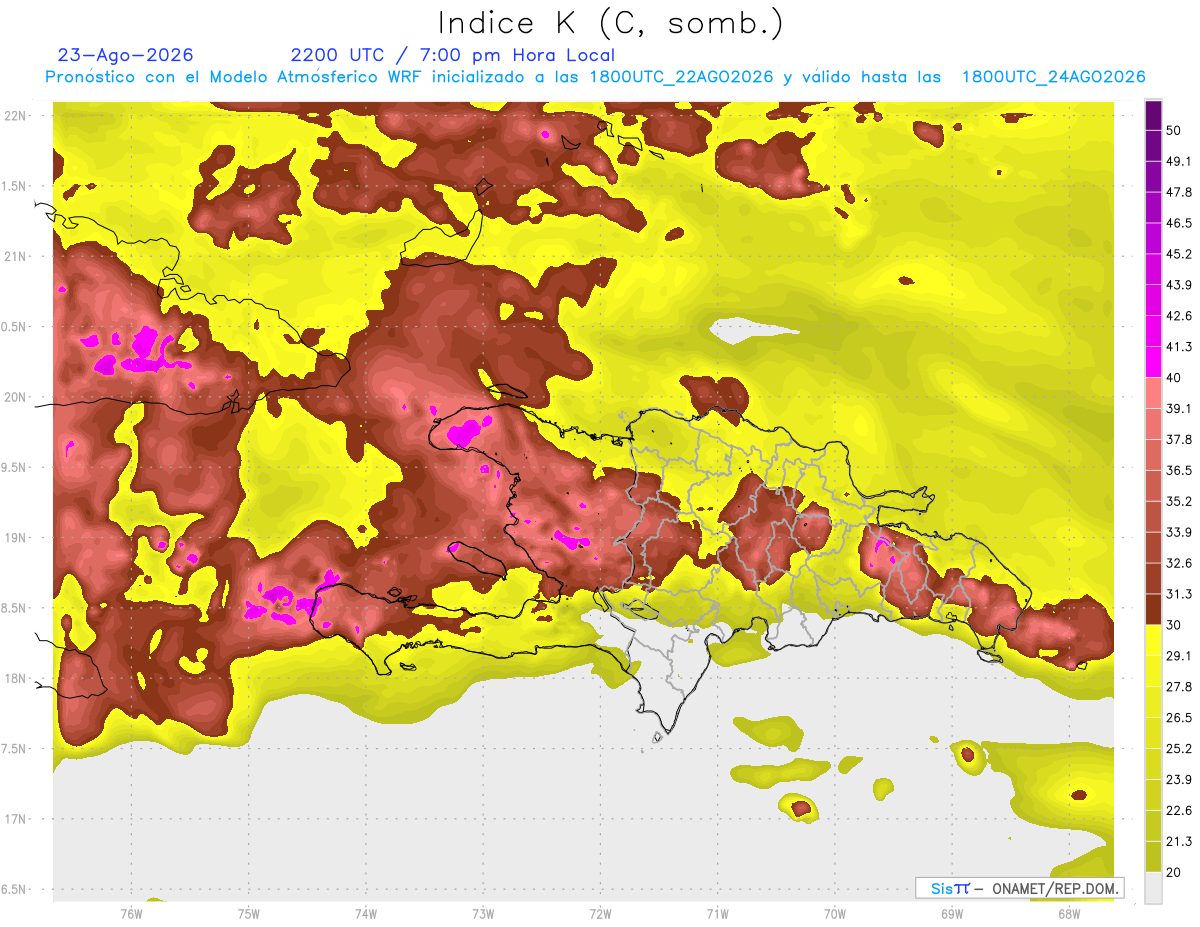Viewport: 1200px width, 927px height.
Task: Click the 22N latitude axis label
Action: [x=16, y=115]
